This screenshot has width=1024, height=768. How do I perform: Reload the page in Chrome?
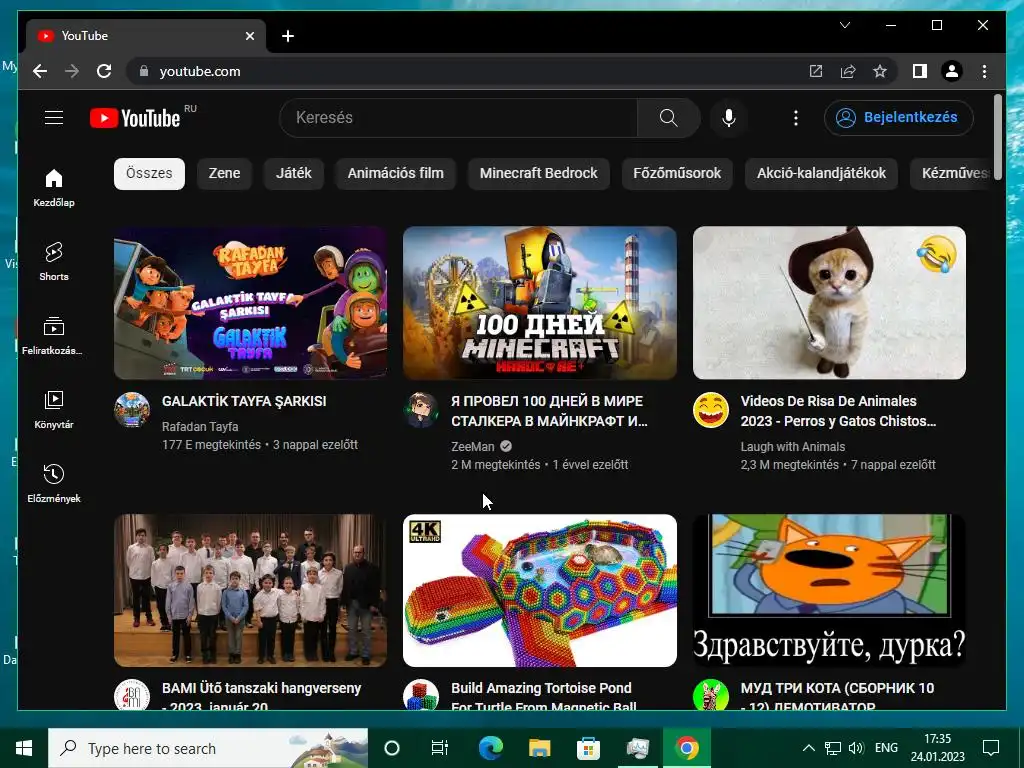click(104, 71)
